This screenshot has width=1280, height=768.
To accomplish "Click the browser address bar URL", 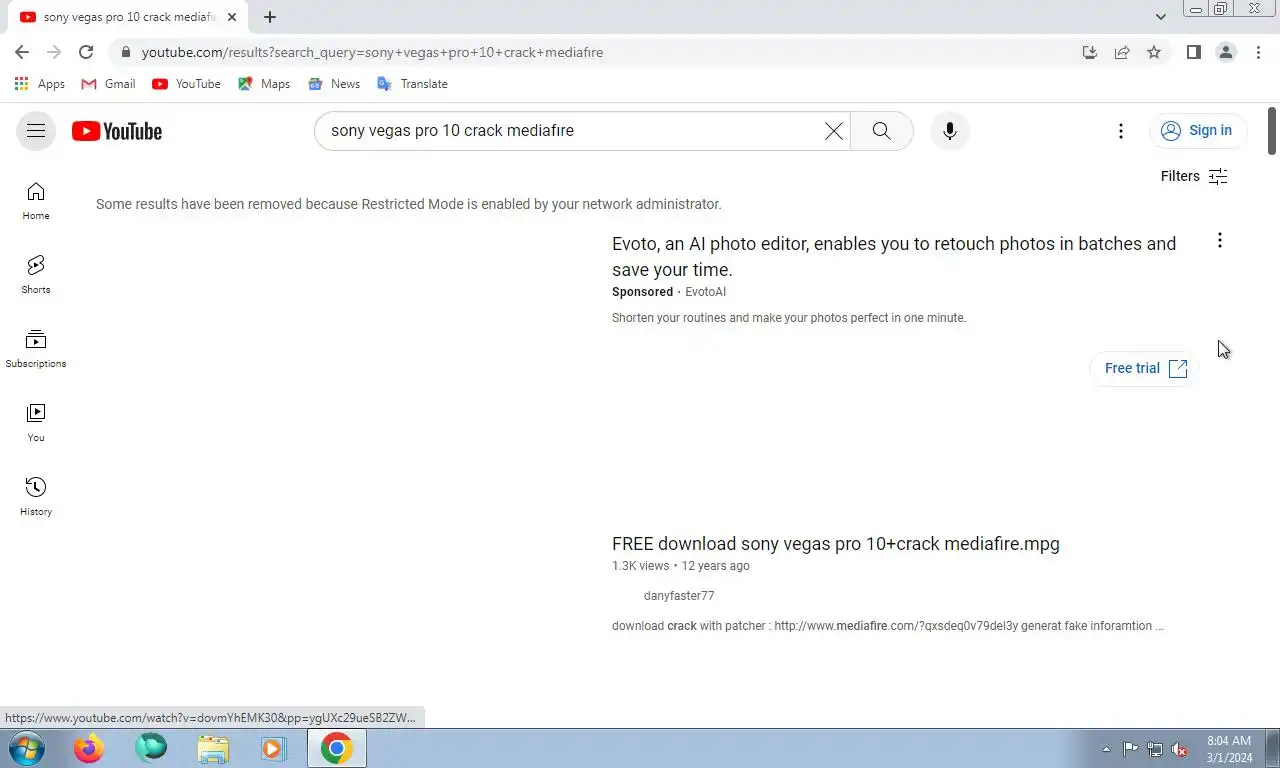I will click(372, 52).
